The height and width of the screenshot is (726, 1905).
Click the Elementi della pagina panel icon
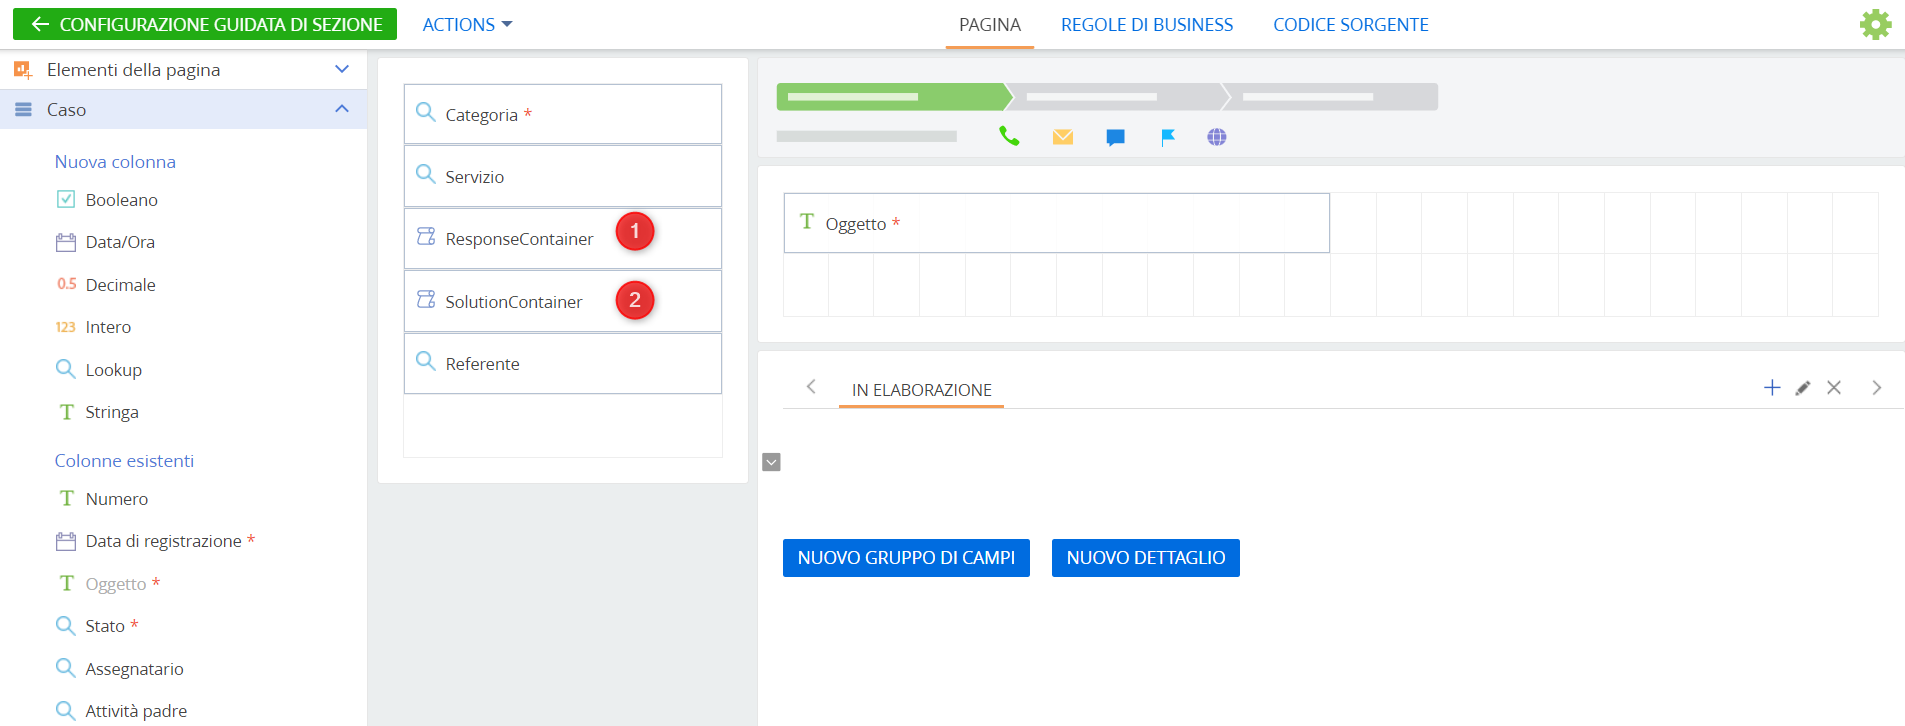click(x=22, y=70)
